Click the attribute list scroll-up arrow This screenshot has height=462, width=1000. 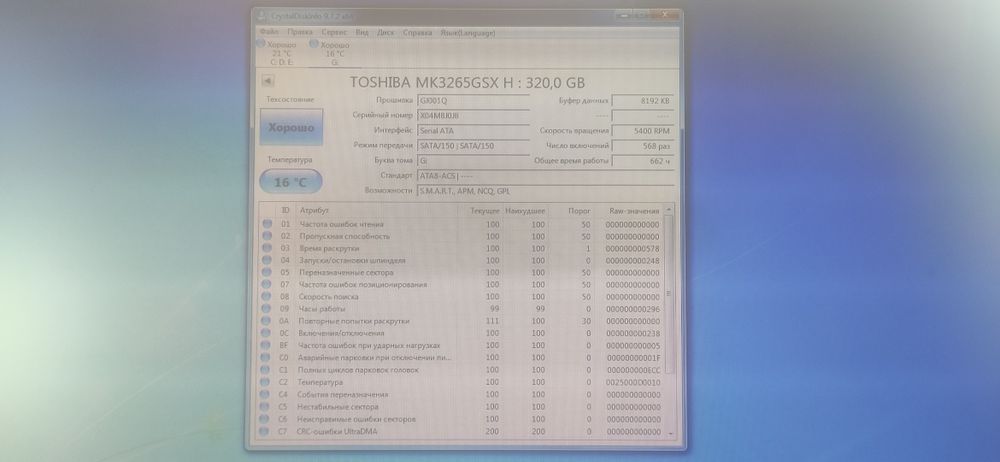click(x=669, y=209)
